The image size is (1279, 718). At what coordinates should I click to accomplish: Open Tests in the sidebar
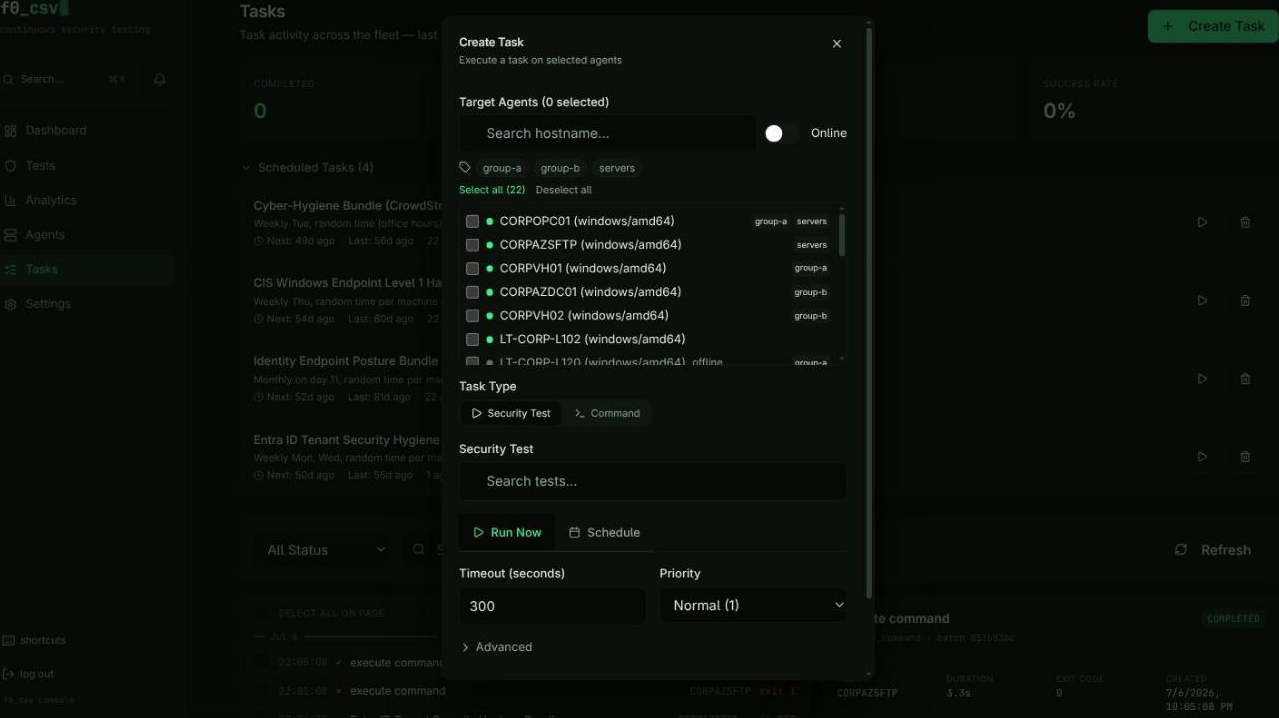click(x=87, y=166)
